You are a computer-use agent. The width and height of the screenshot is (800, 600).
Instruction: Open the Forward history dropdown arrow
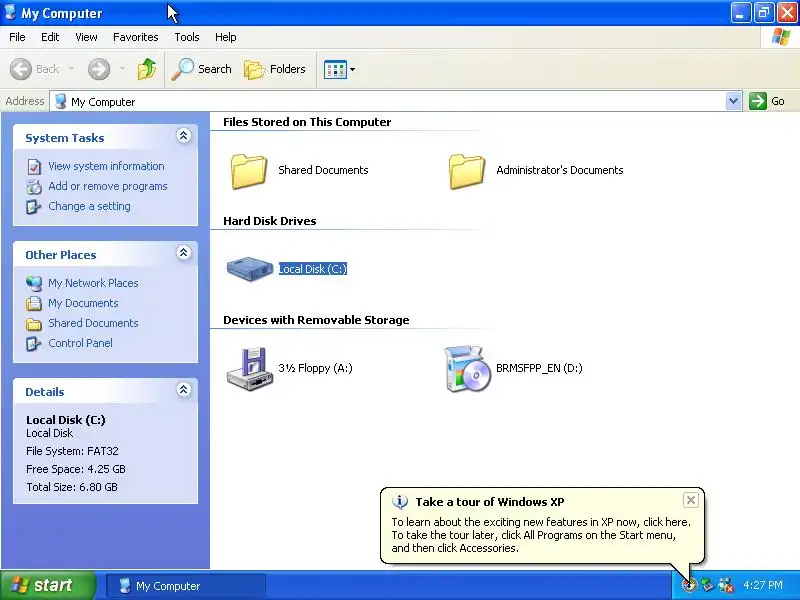point(122,69)
